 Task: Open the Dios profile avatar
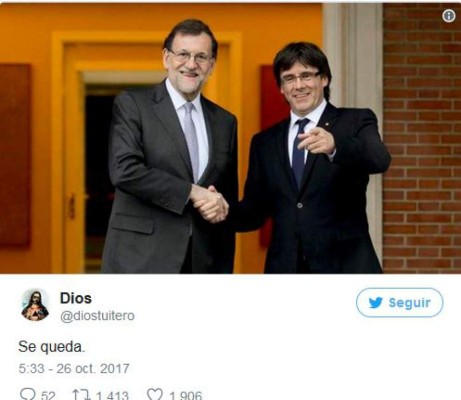(x=35, y=305)
